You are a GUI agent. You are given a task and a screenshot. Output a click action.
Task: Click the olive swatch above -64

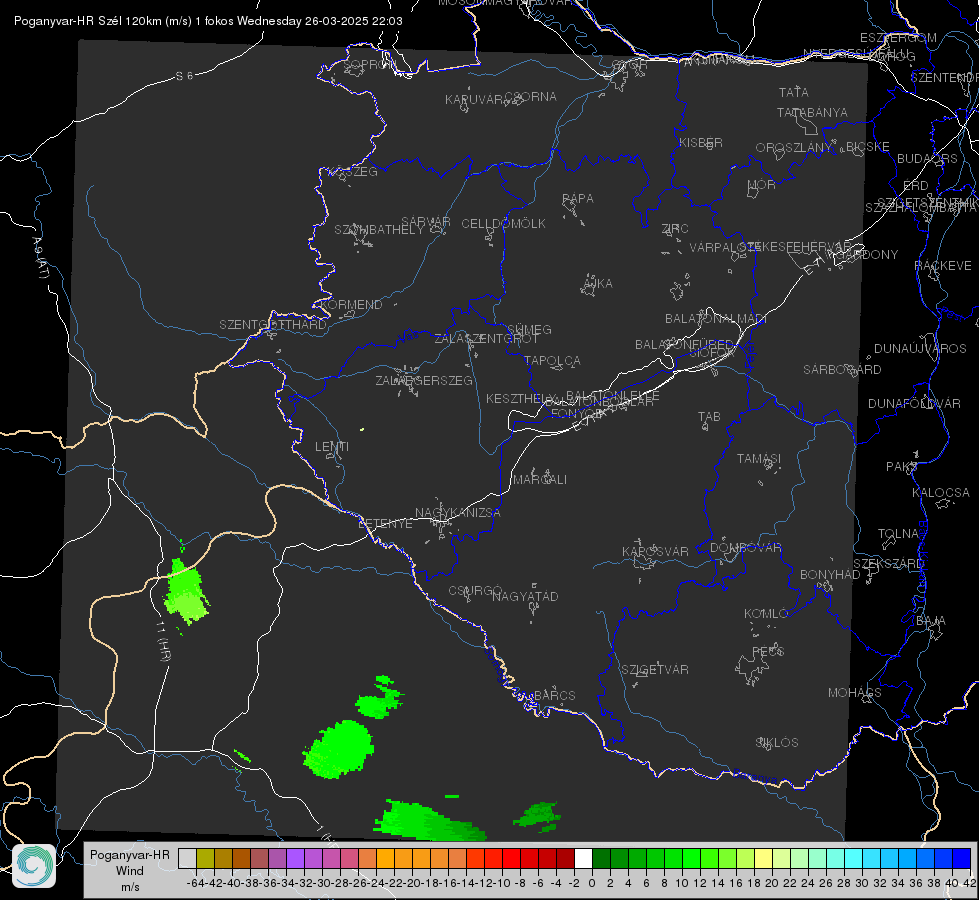coord(205,858)
